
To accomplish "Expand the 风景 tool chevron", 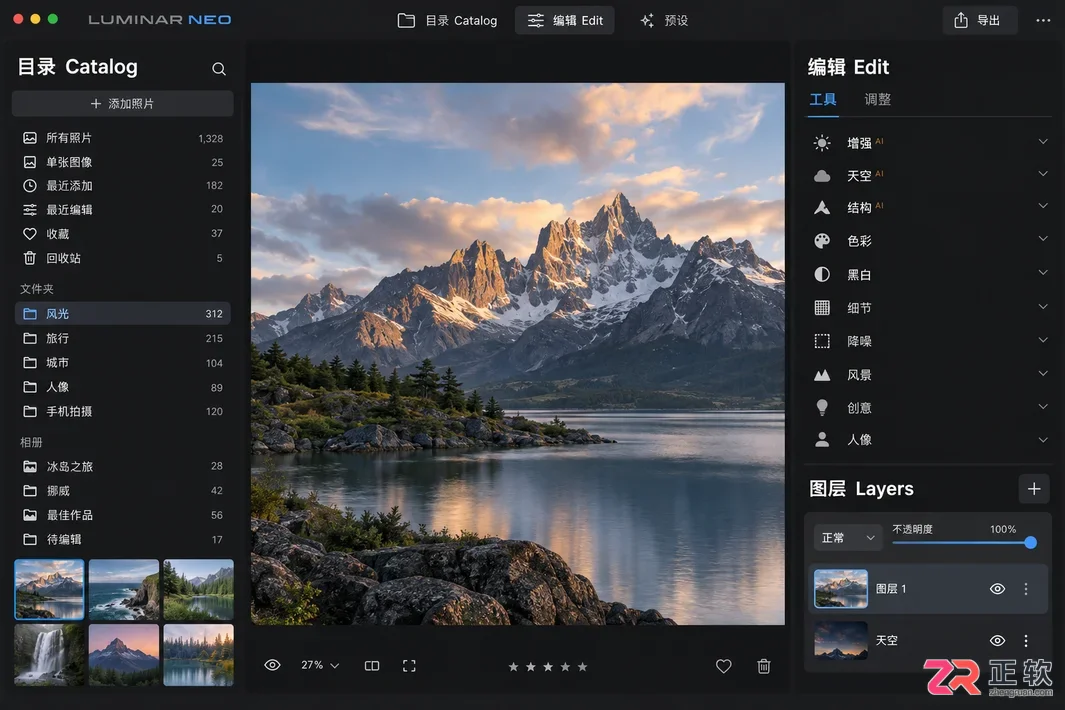I will 1043,373.
